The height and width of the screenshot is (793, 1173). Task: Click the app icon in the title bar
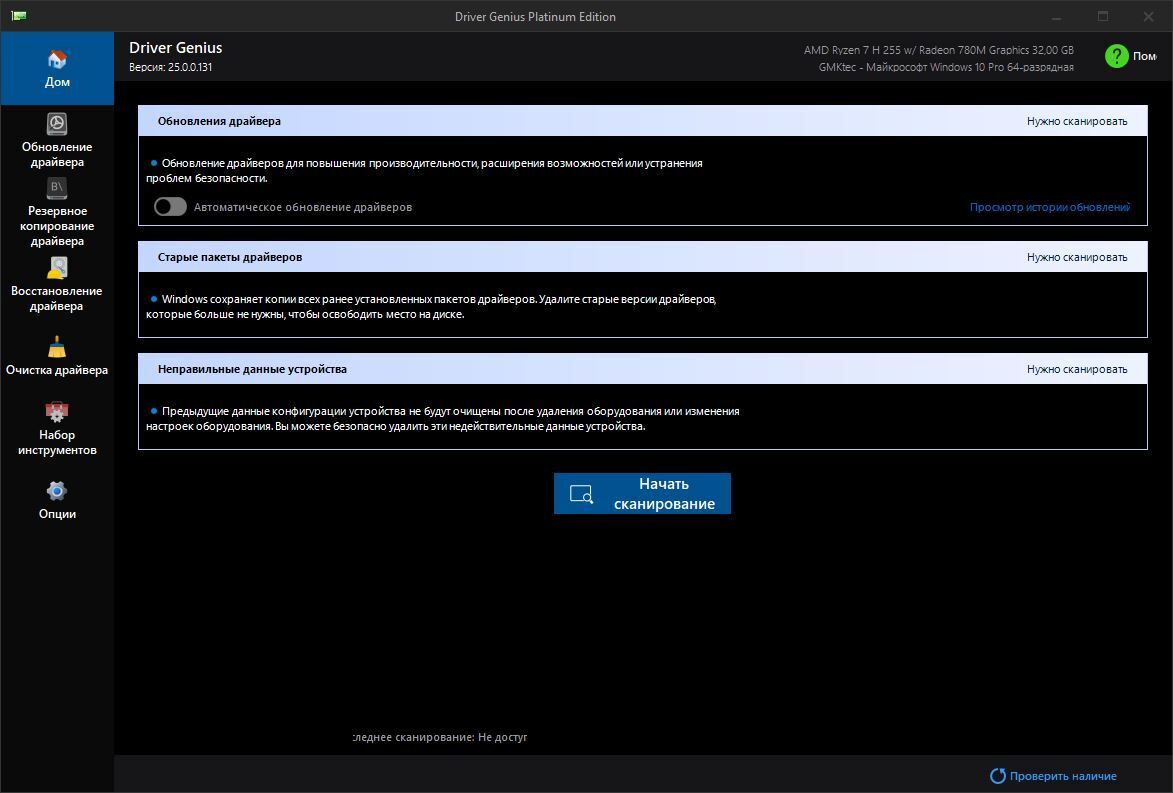point(18,16)
